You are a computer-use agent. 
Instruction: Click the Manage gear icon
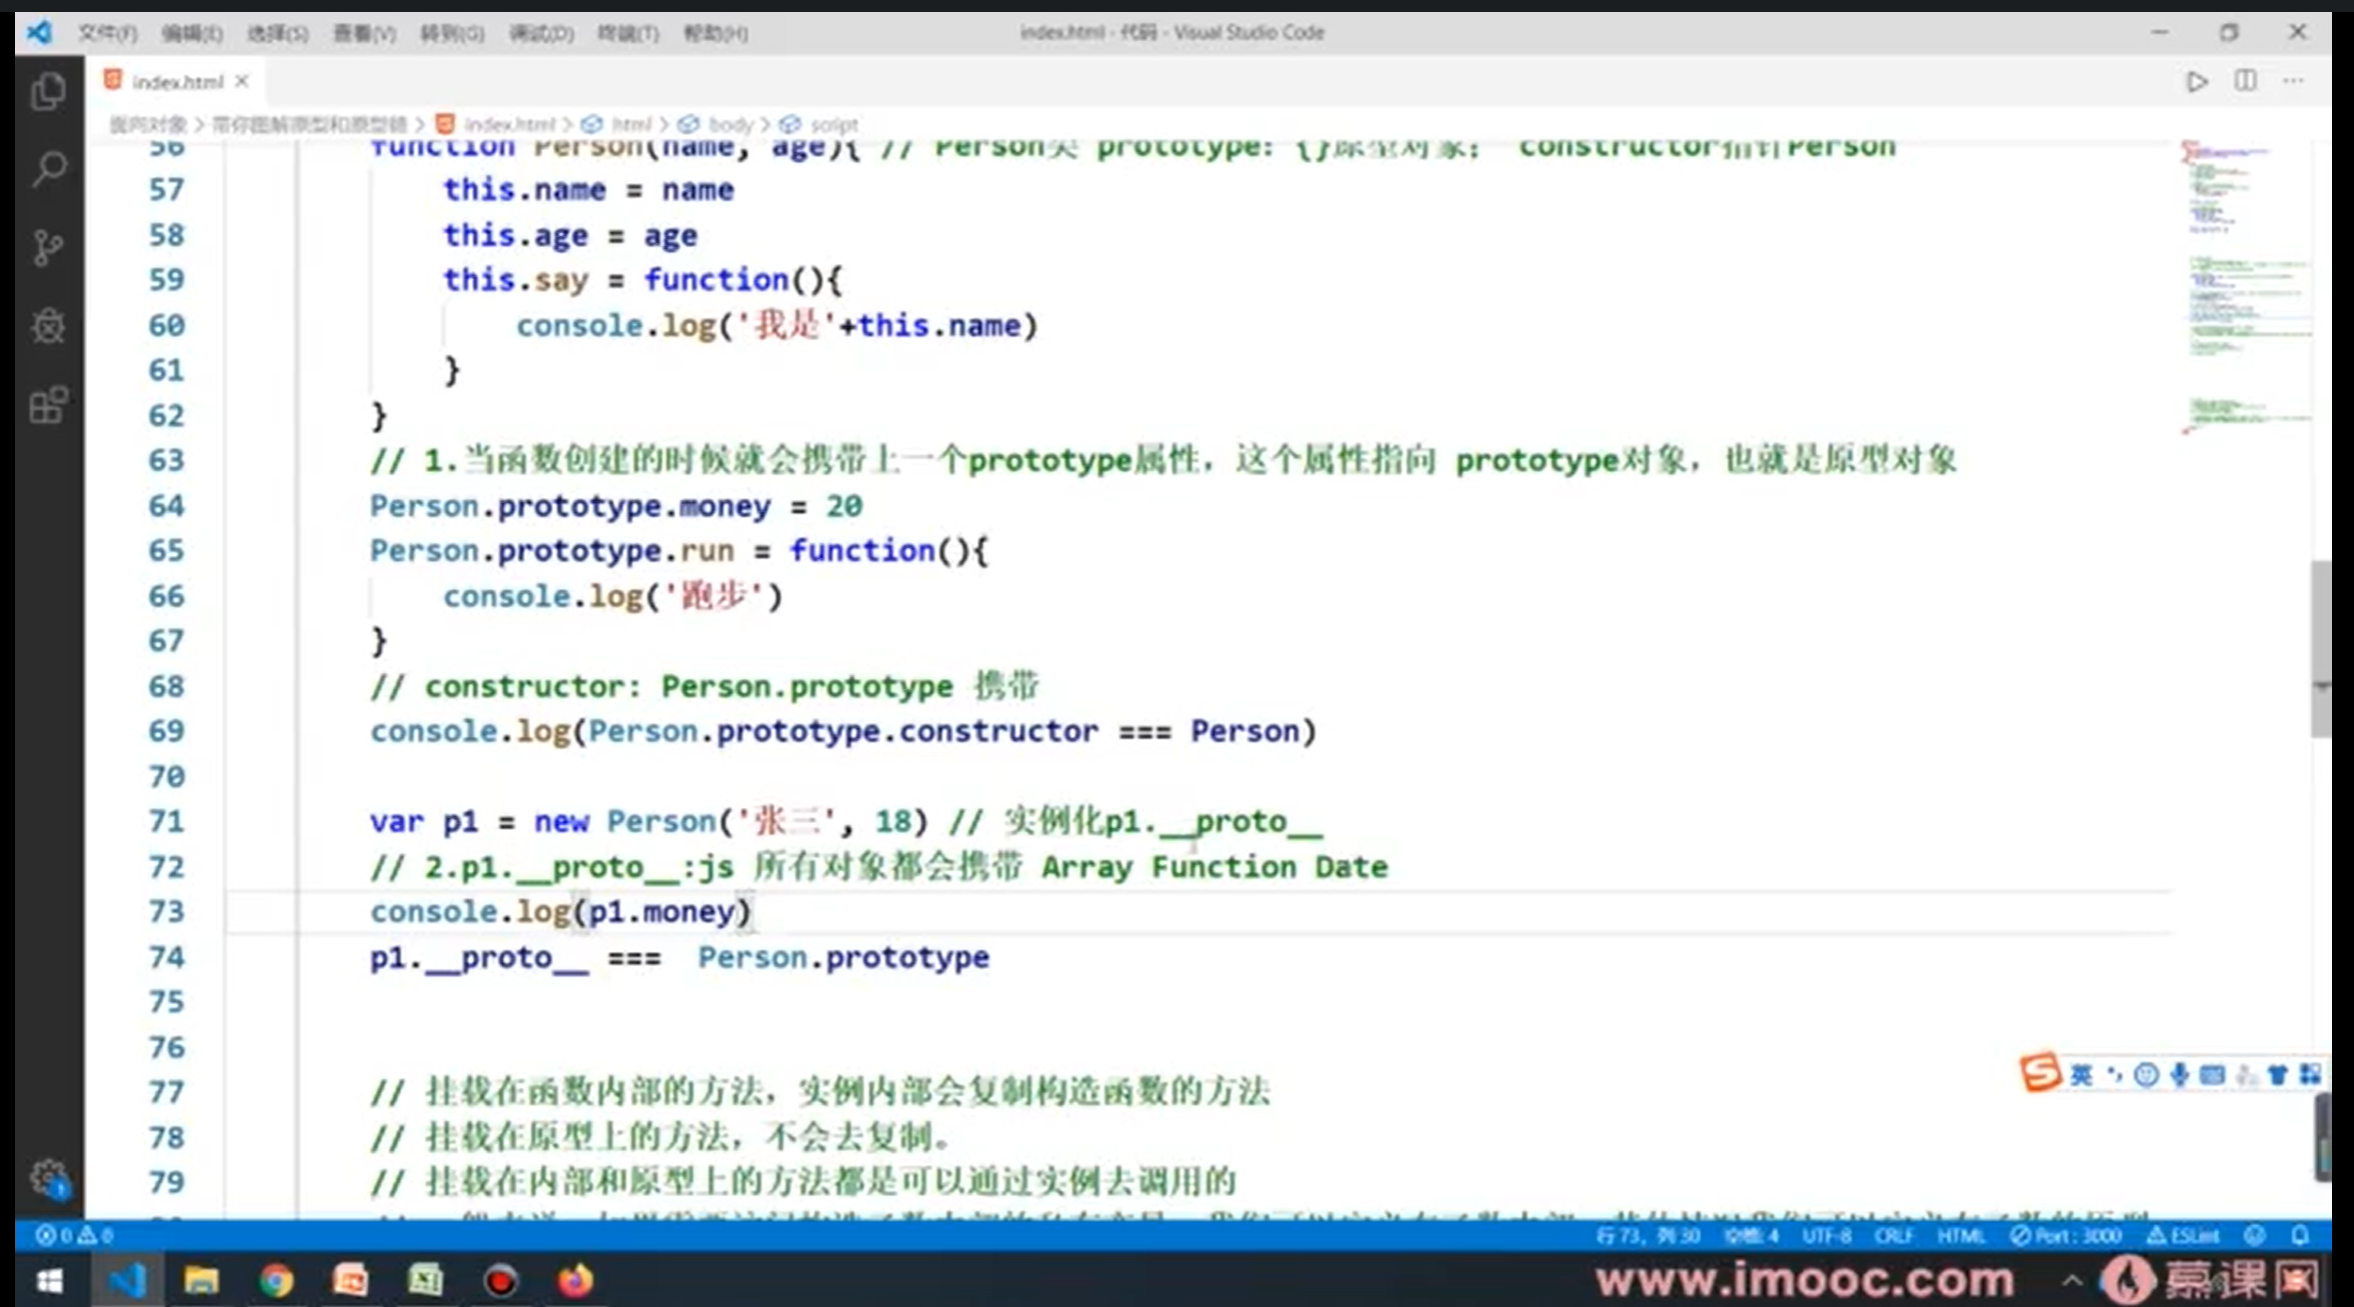48,1177
